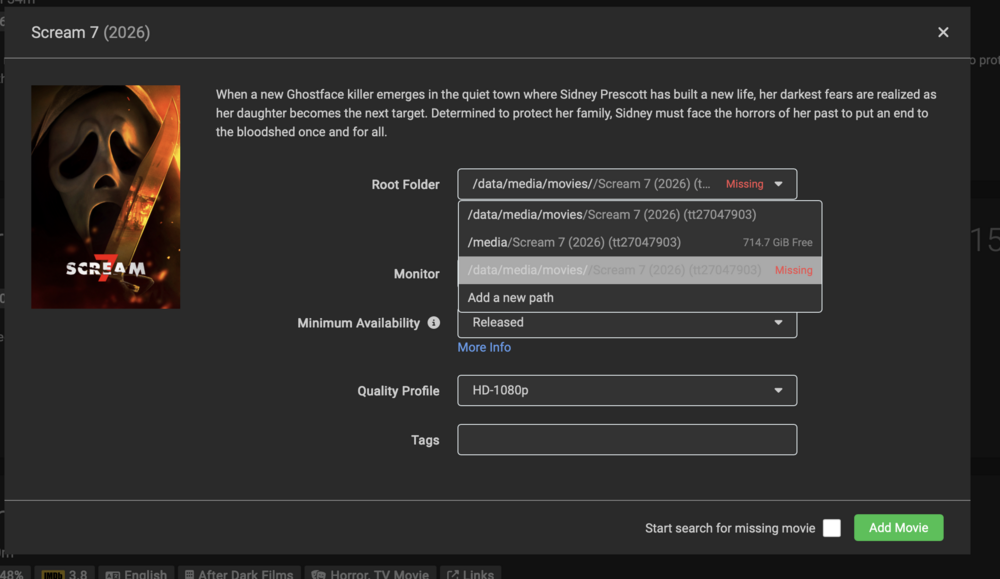This screenshot has width=1000, height=579.
Task: Click the After Dark Films studio icon
Action: 189,575
